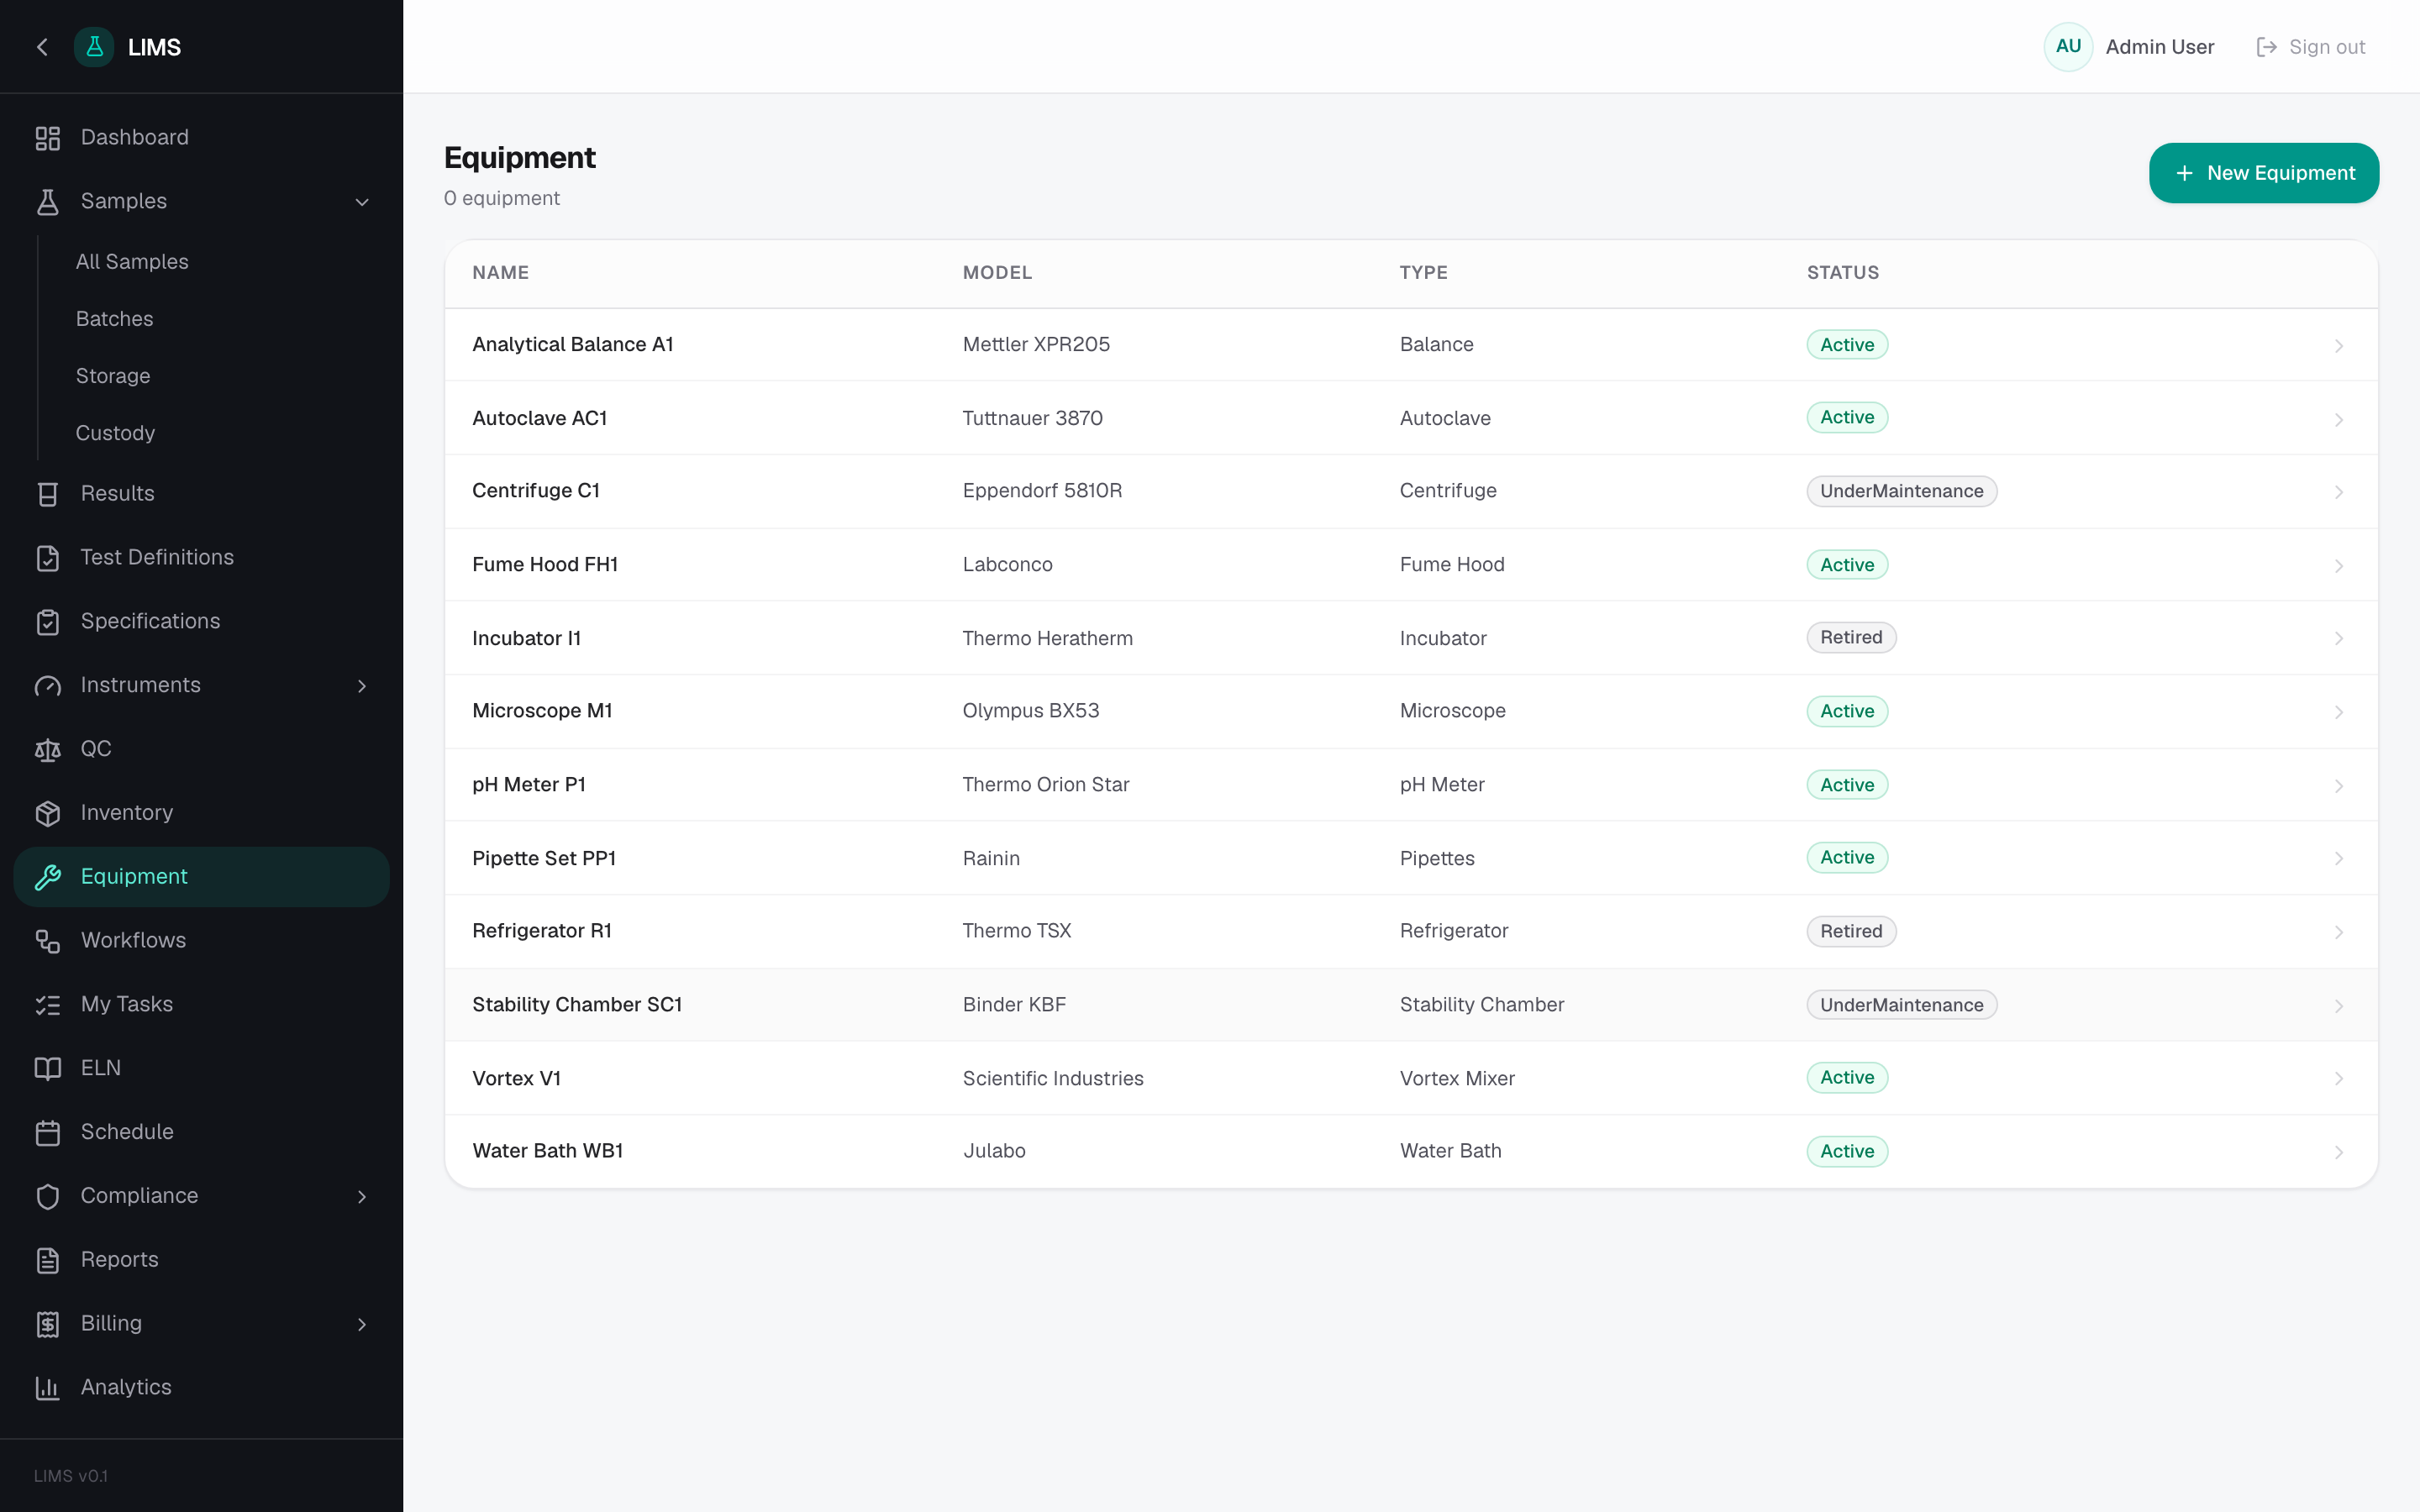Viewport: 2420px width, 1512px height.
Task: Collapse the Samples submenu chevron
Action: [362, 202]
